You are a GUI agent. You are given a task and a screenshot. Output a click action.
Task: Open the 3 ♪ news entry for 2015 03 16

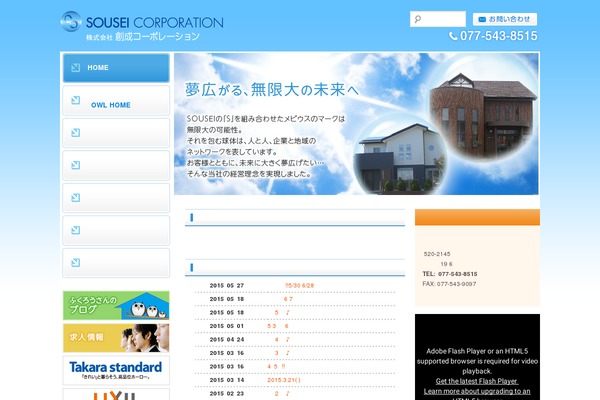(282, 353)
